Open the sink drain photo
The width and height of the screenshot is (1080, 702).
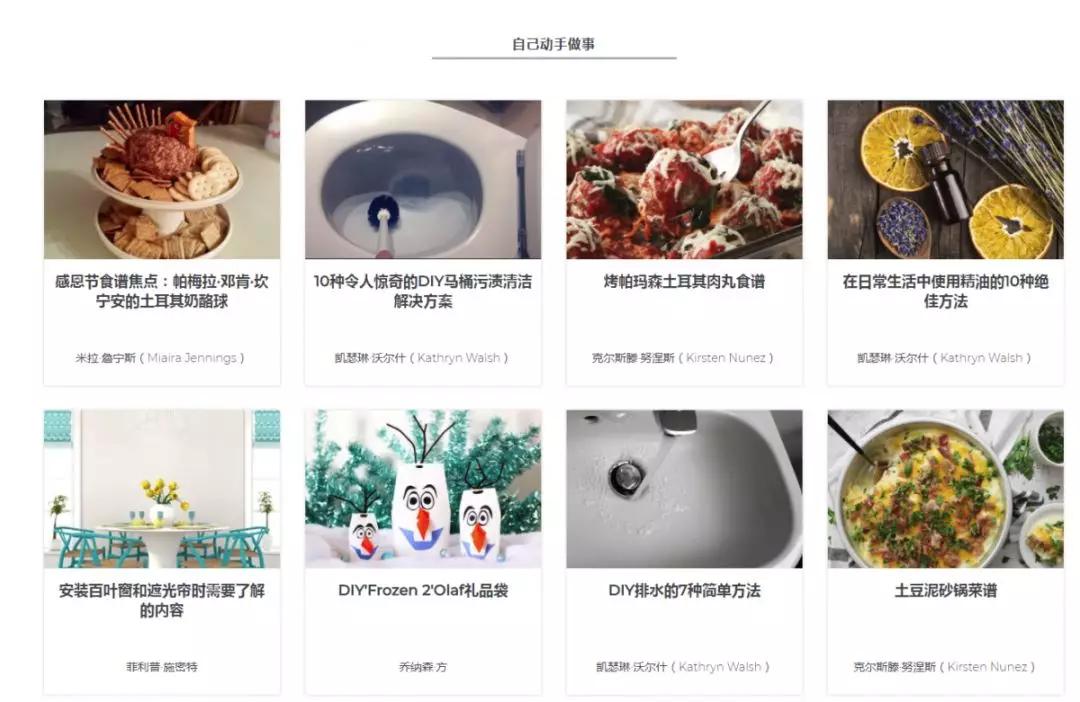tap(684, 489)
